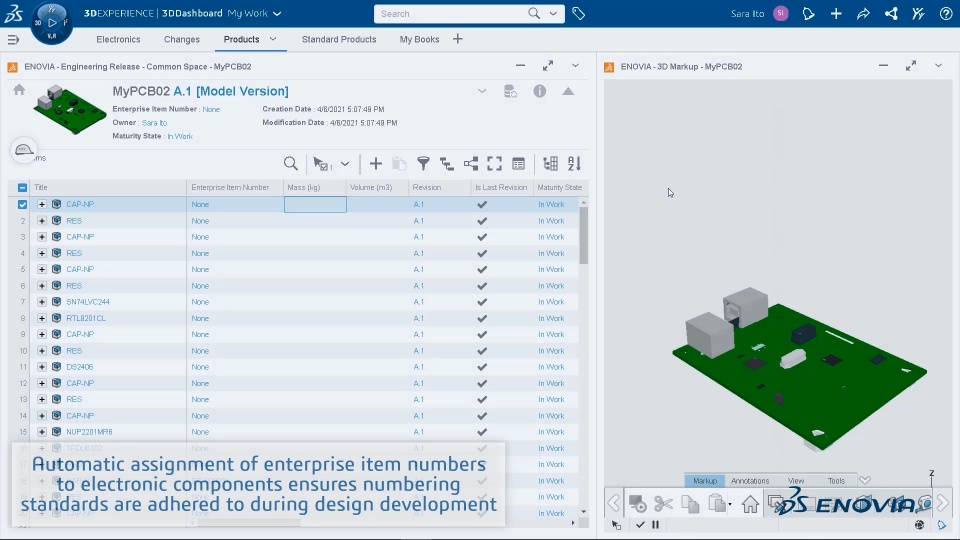The height and width of the screenshot is (540, 960).
Task: Toggle the hamburger side menu
Action: (13, 40)
